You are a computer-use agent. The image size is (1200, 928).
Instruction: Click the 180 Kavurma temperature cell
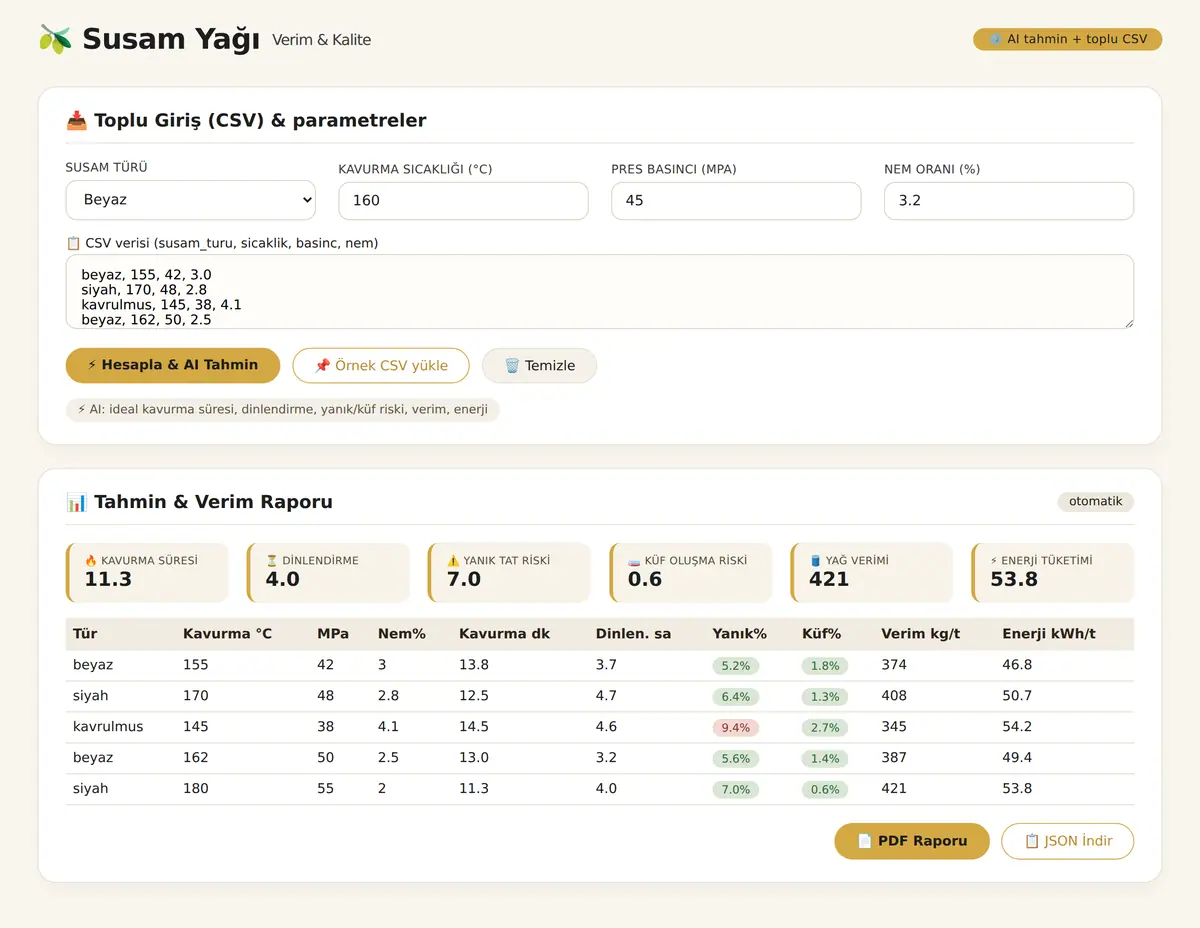(196, 789)
